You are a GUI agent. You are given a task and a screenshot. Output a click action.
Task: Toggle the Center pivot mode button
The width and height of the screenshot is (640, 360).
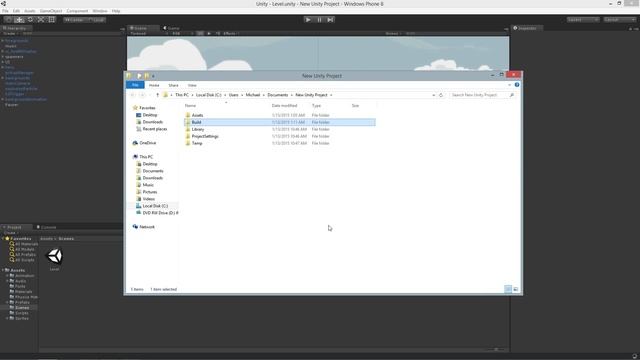[x=74, y=20]
